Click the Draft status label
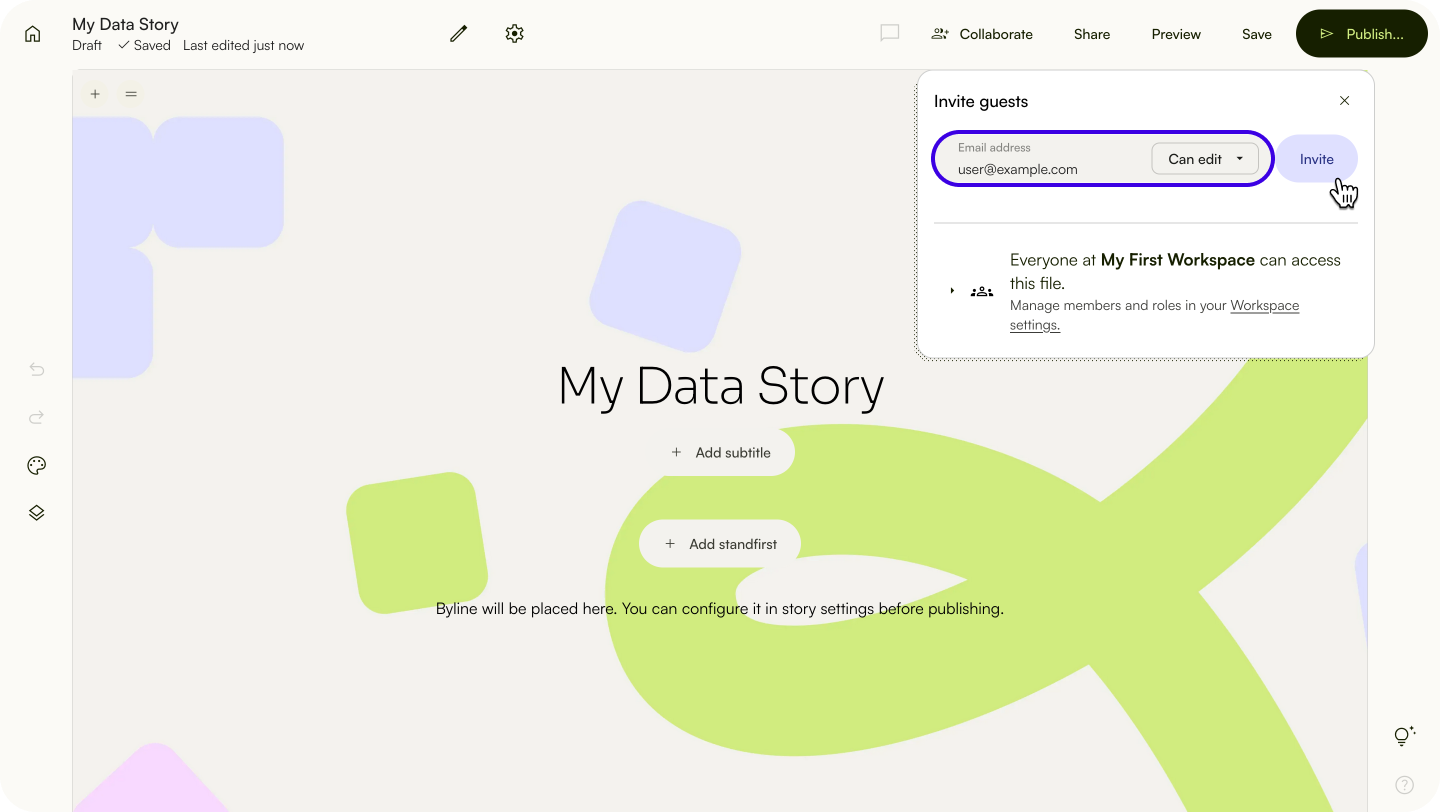Viewport: 1440px width, 812px height. click(87, 46)
